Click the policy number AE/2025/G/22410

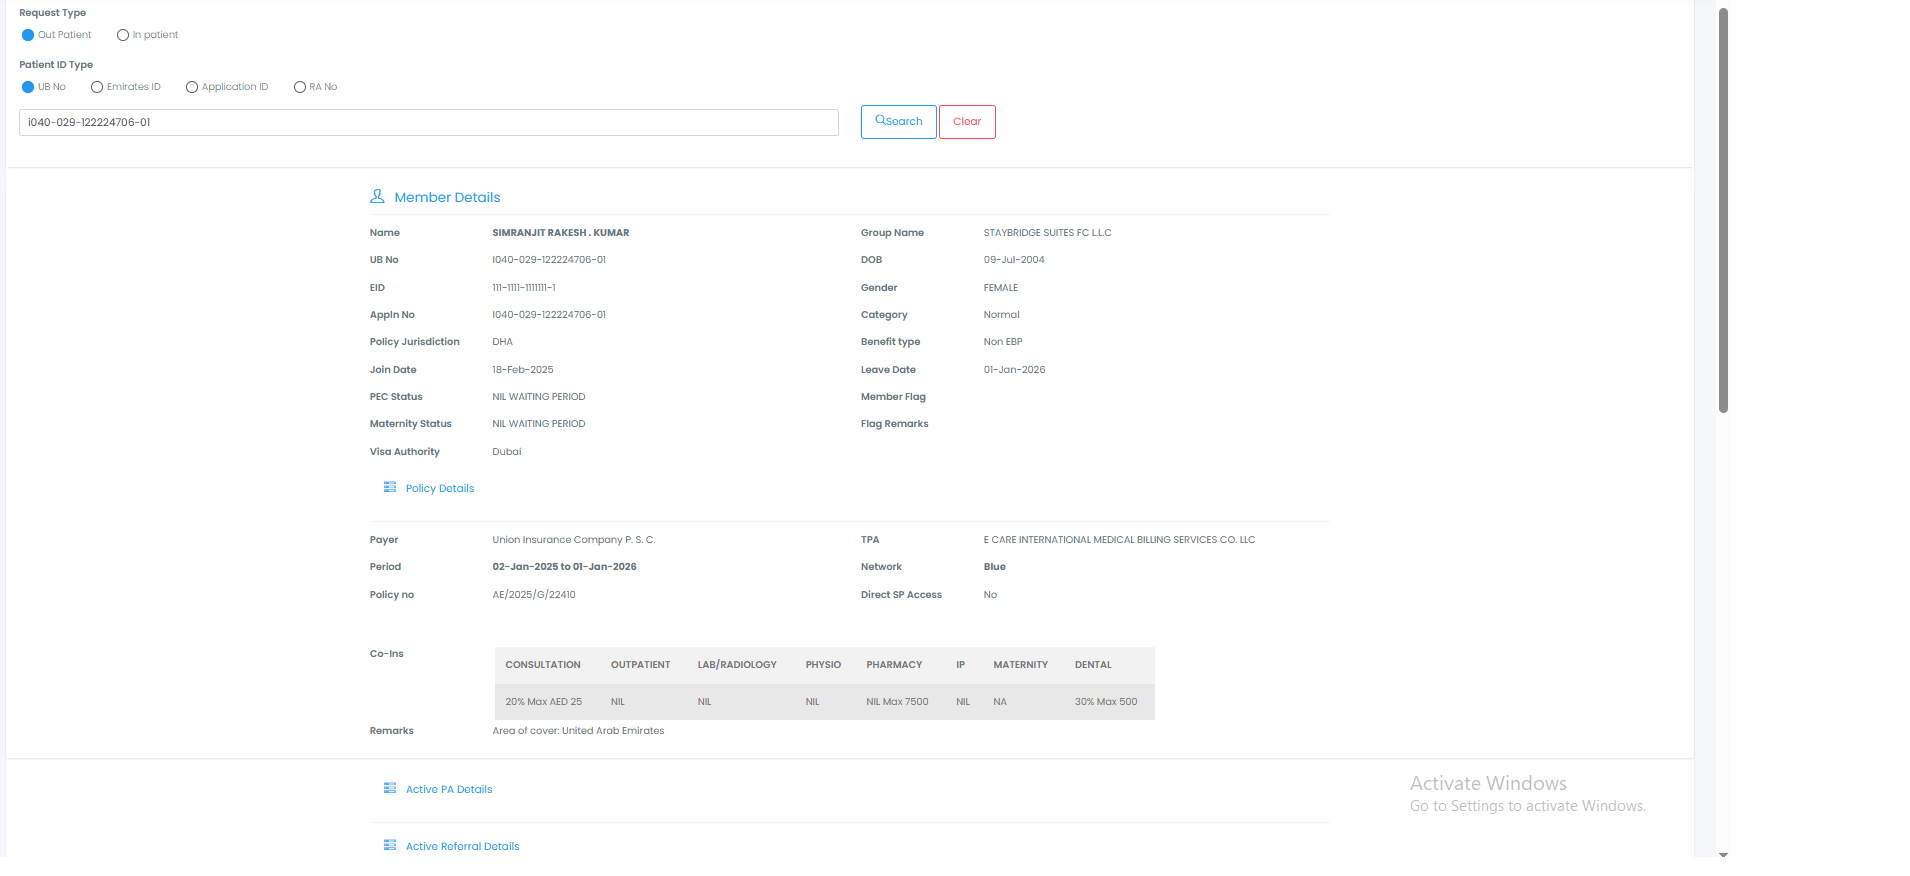[534, 595]
